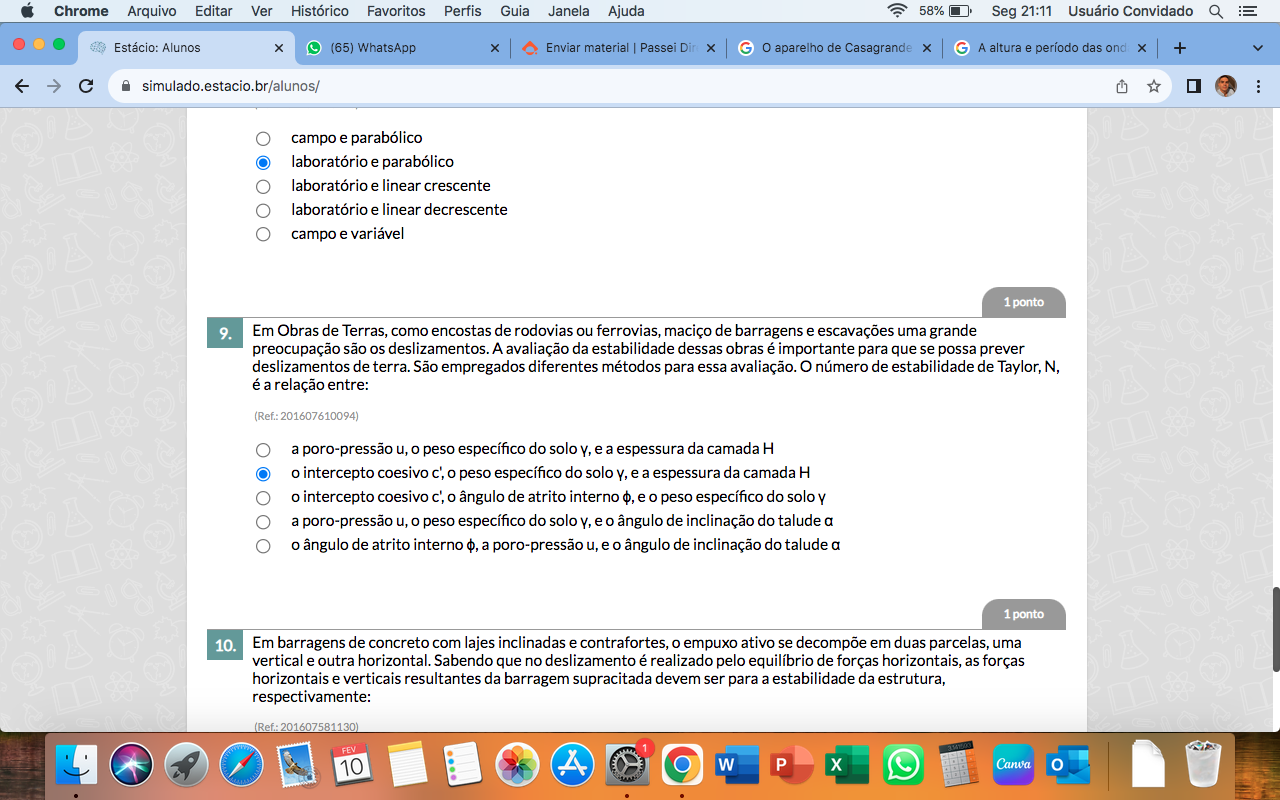Switch to the WhatsApp tab
Image resolution: width=1280 pixels, height=800 pixels.
pyautogui.click(x=400, y=47)
